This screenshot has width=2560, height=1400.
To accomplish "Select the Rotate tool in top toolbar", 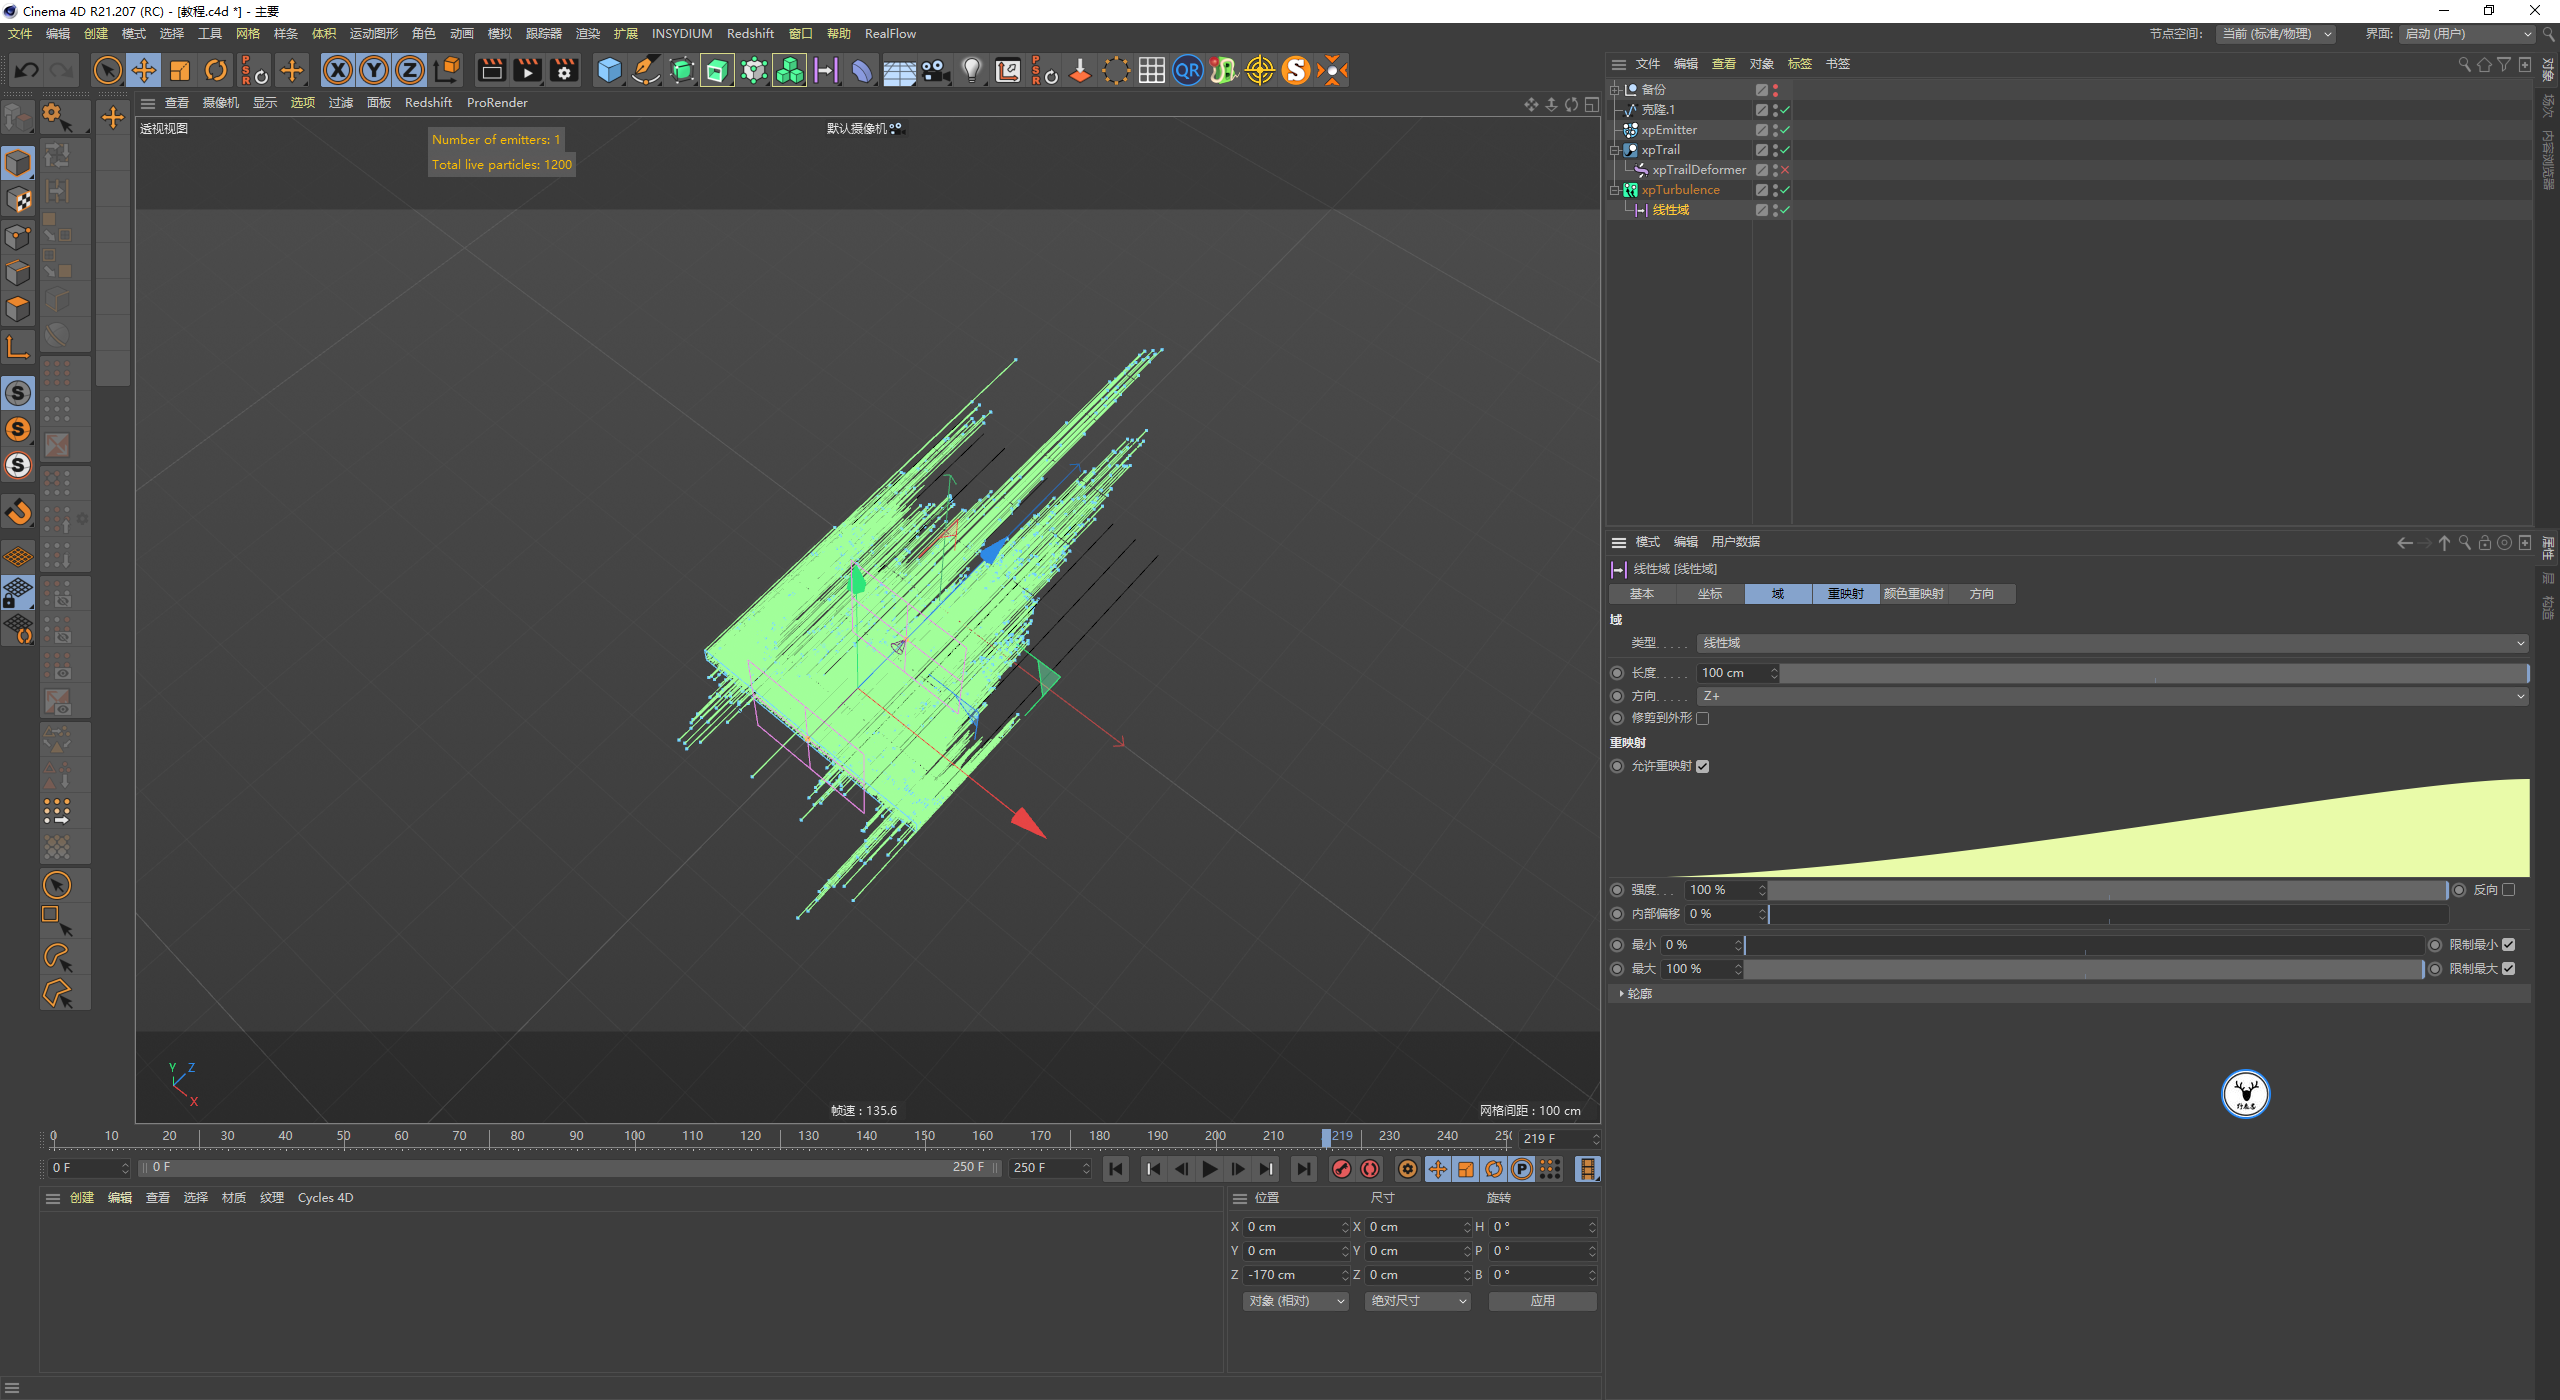I will pos(216,70).
